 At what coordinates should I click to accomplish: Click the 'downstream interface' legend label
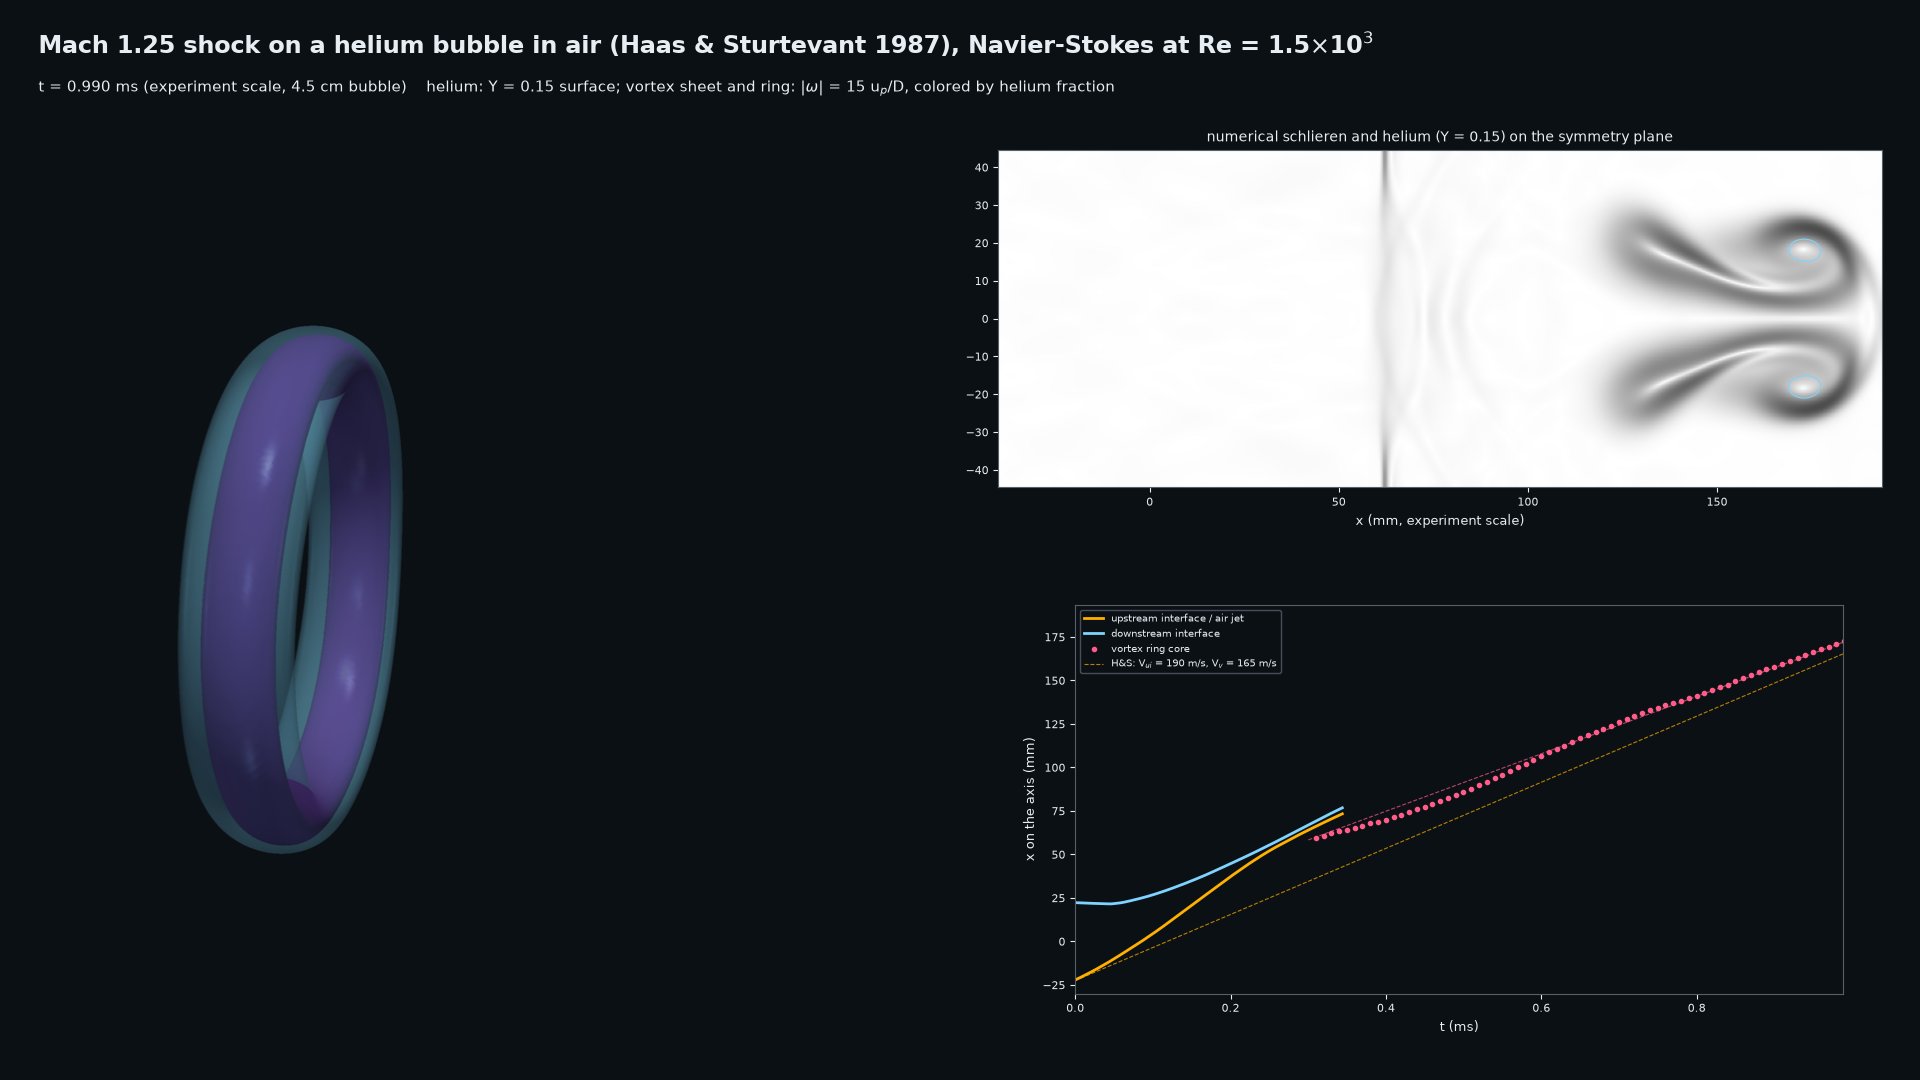[x=1165, y=634]
